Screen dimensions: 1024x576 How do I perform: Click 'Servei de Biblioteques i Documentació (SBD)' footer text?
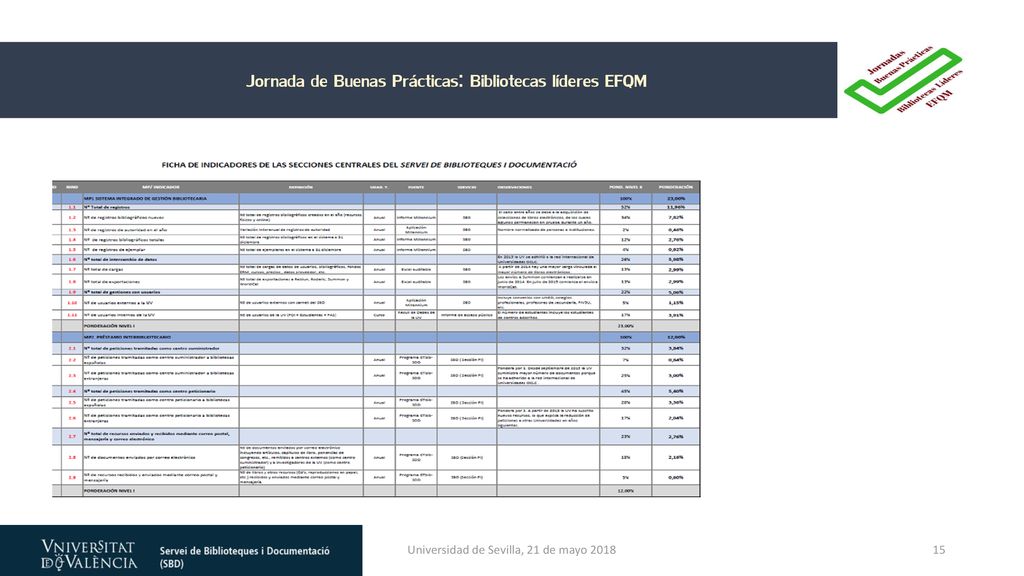point(244,557)
